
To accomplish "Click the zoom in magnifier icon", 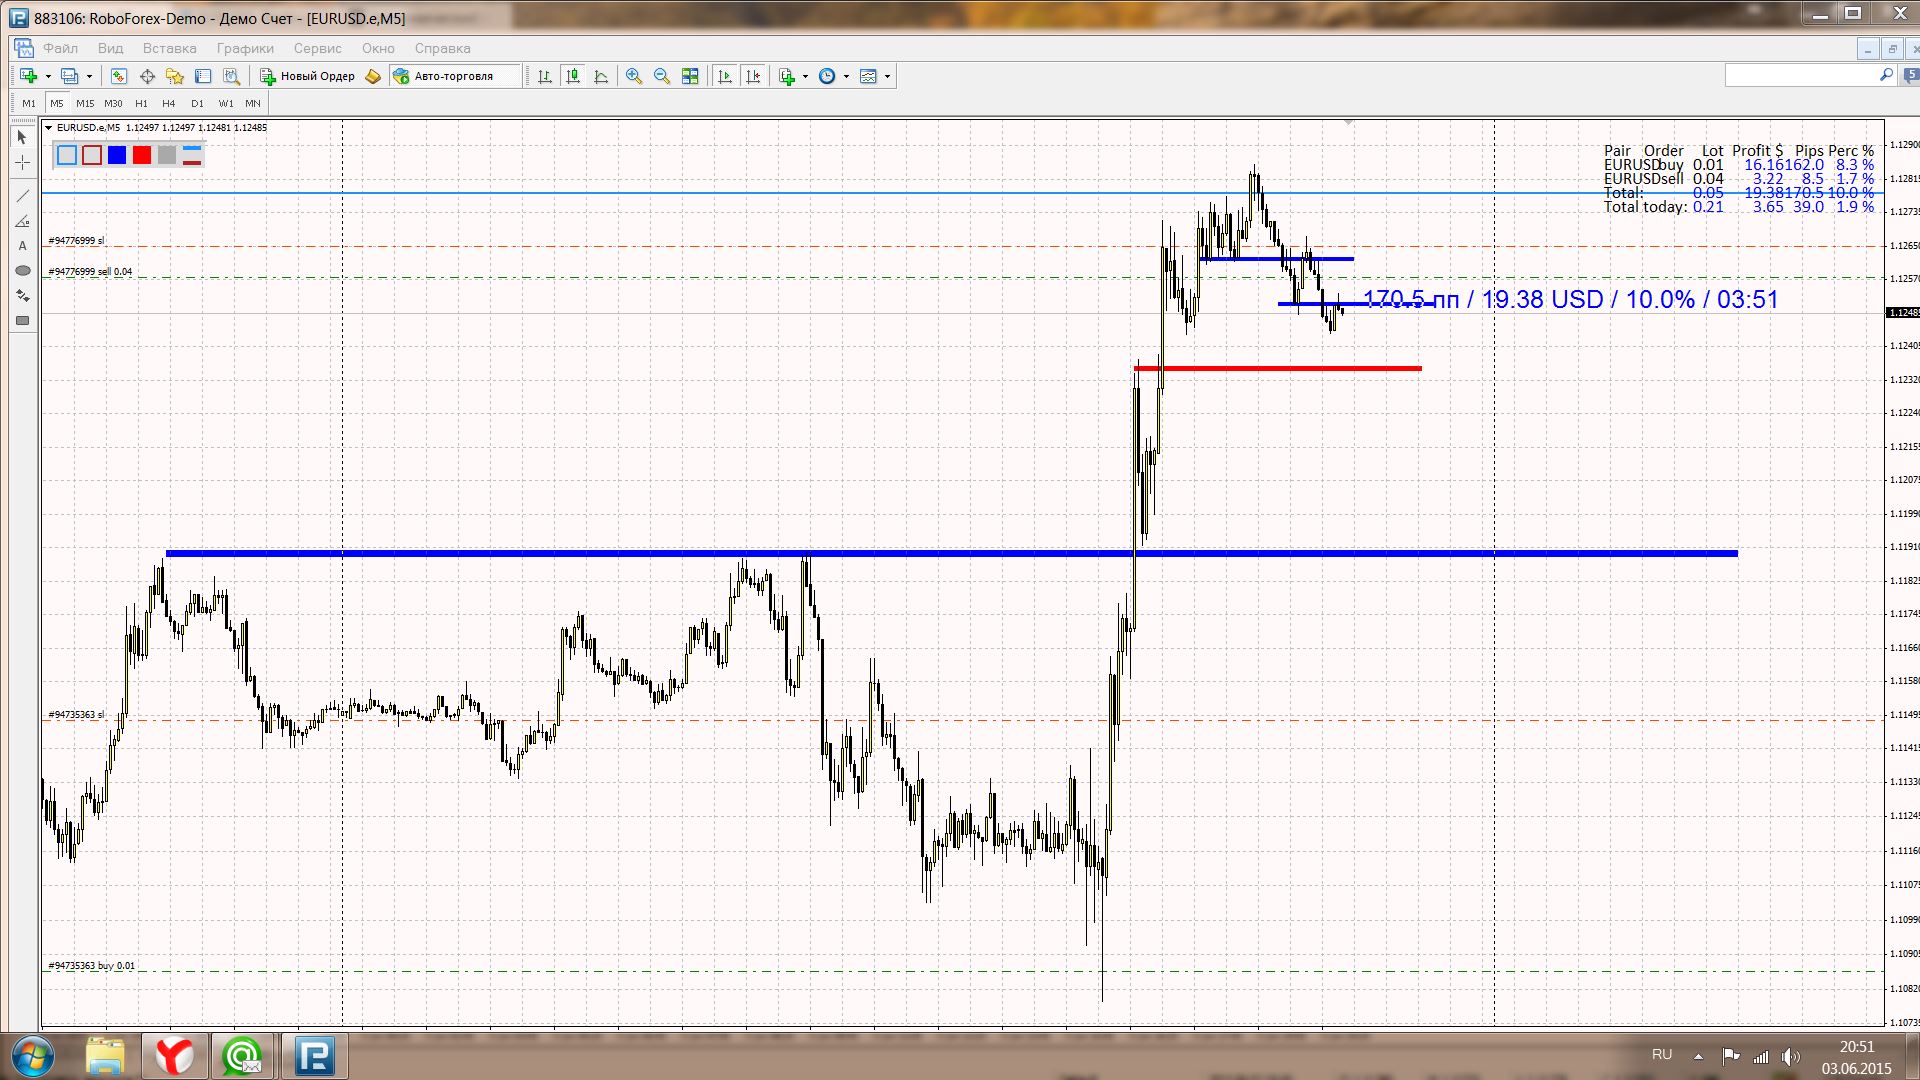I will point(633,76).
